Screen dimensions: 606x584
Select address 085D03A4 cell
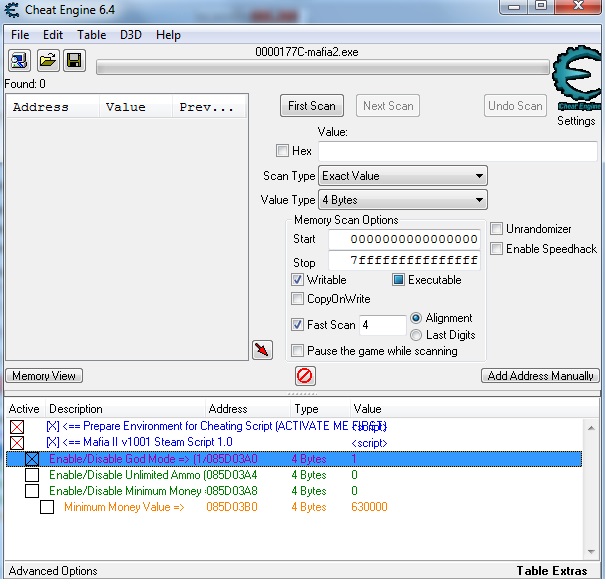click(232, 475)
